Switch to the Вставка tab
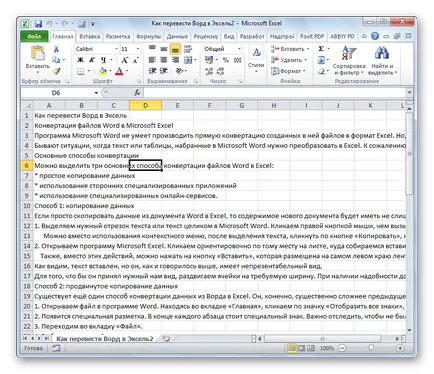 pyautogui.click(x=90, y=36)
